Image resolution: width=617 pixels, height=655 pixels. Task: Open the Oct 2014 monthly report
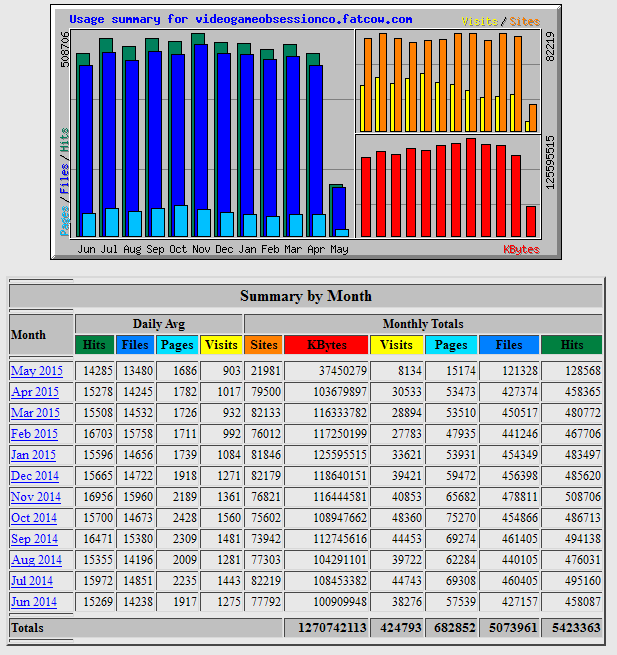pyautogui.click(x=35, y=518)
